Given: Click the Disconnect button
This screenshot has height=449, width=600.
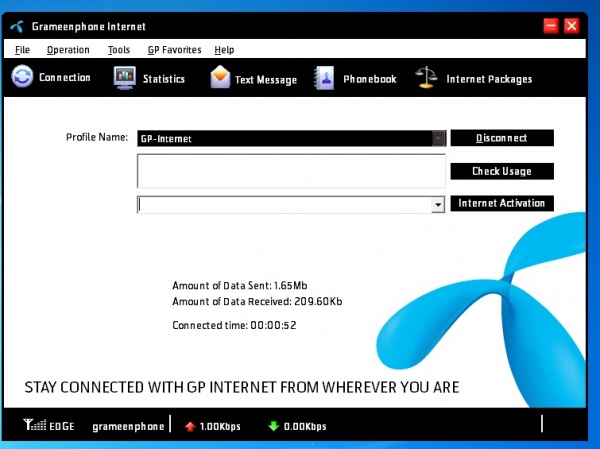Looking at the screenshot, I should tap(502, 138).
